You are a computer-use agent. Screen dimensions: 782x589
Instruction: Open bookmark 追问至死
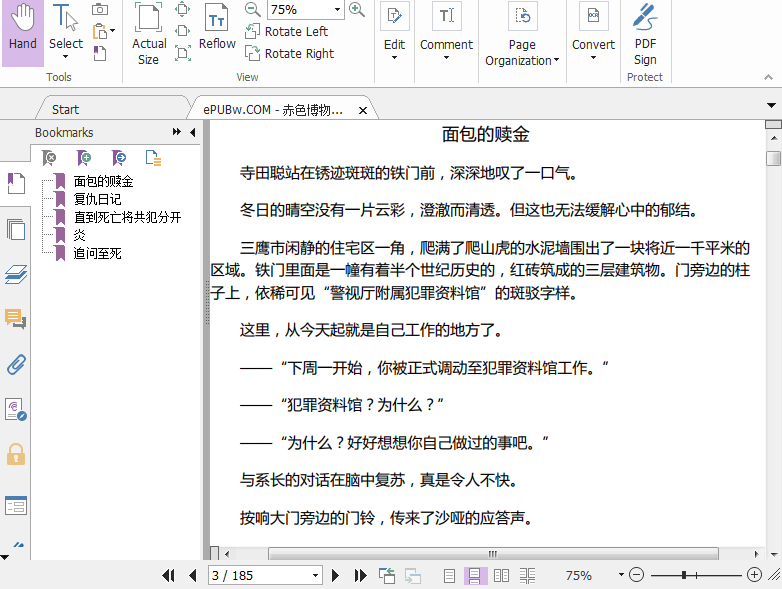pos(97,253)
